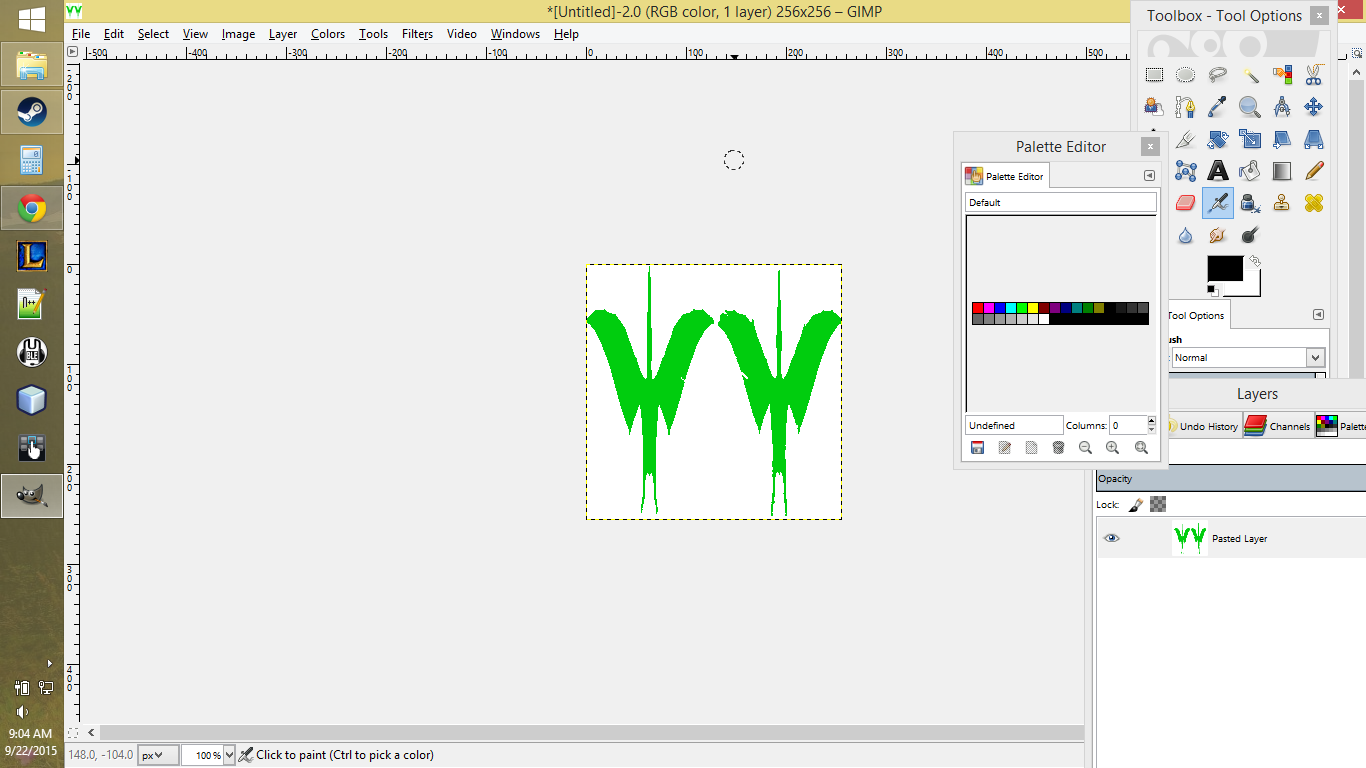Viewport: 1366px width, 768px height.
Task: Delete color using Palette Editor trash icon
Action: point(1058,448)
